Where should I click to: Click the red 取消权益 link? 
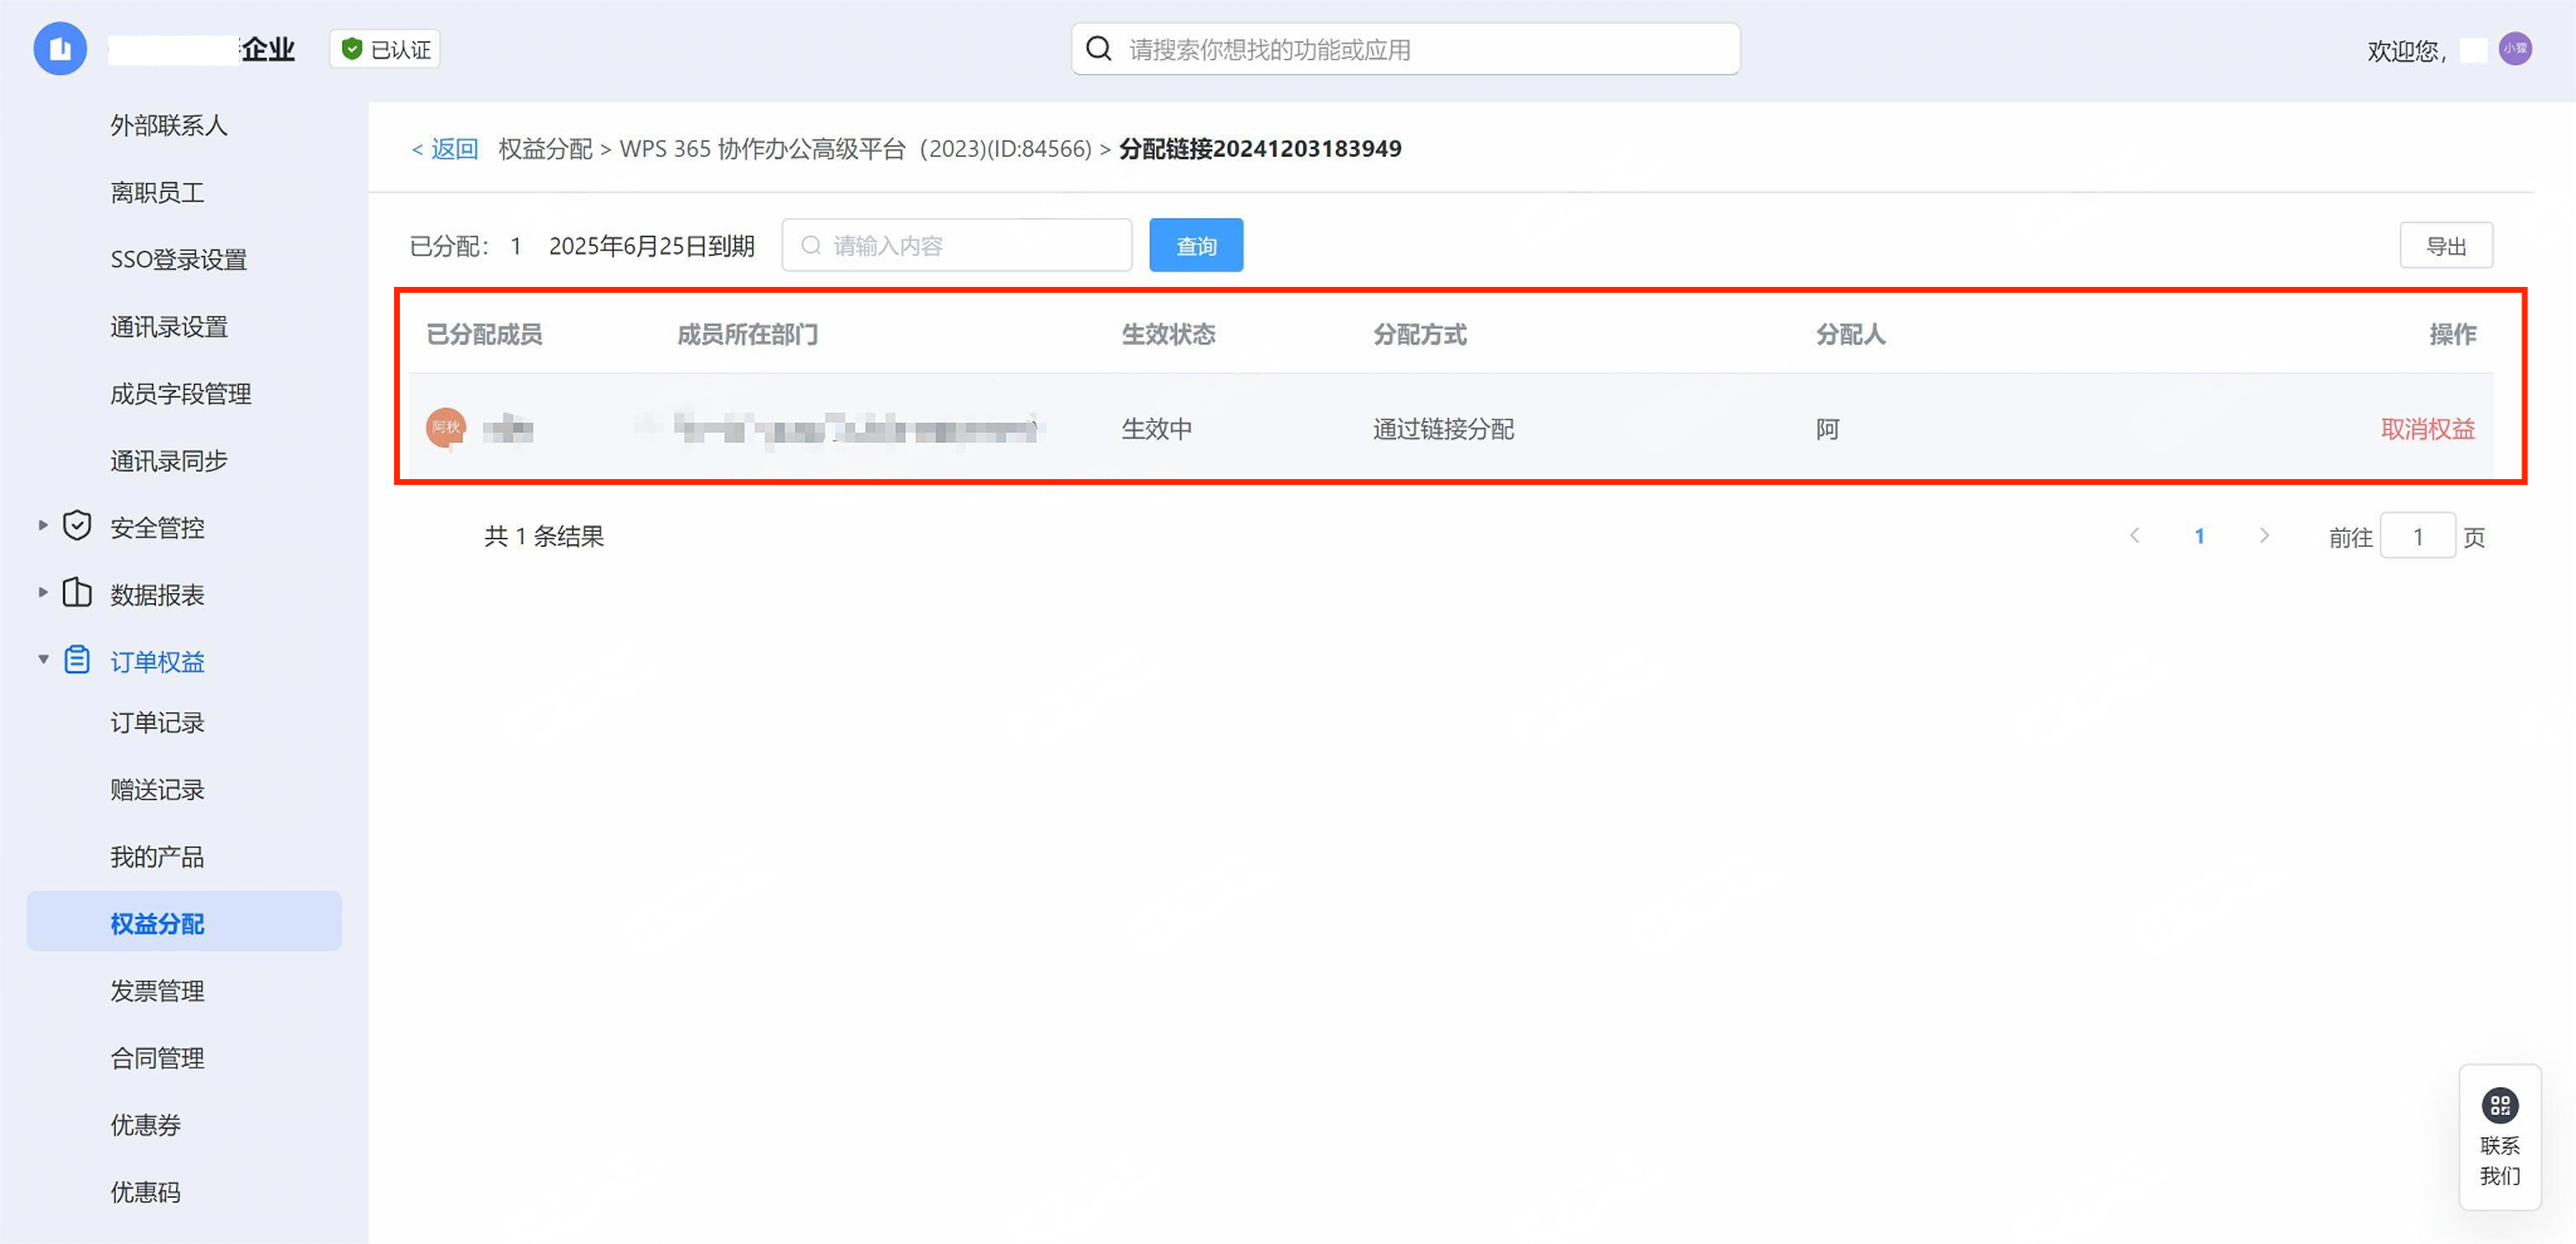click(2427, 429)
